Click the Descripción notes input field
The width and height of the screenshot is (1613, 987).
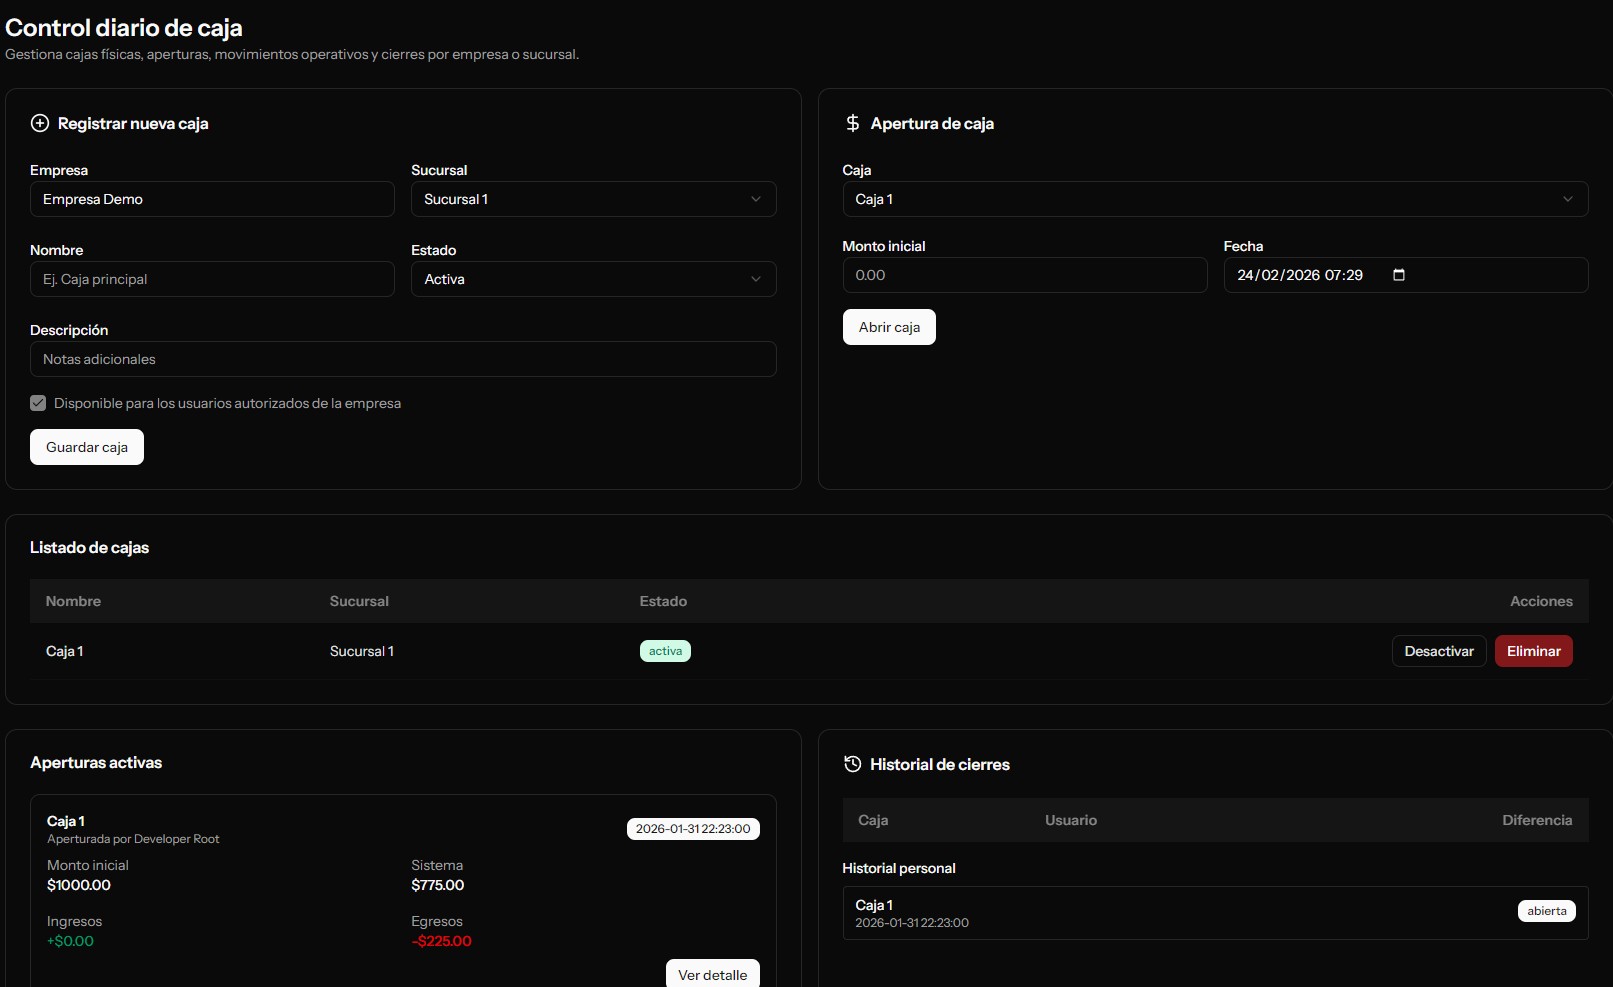[x=403, y=359]
